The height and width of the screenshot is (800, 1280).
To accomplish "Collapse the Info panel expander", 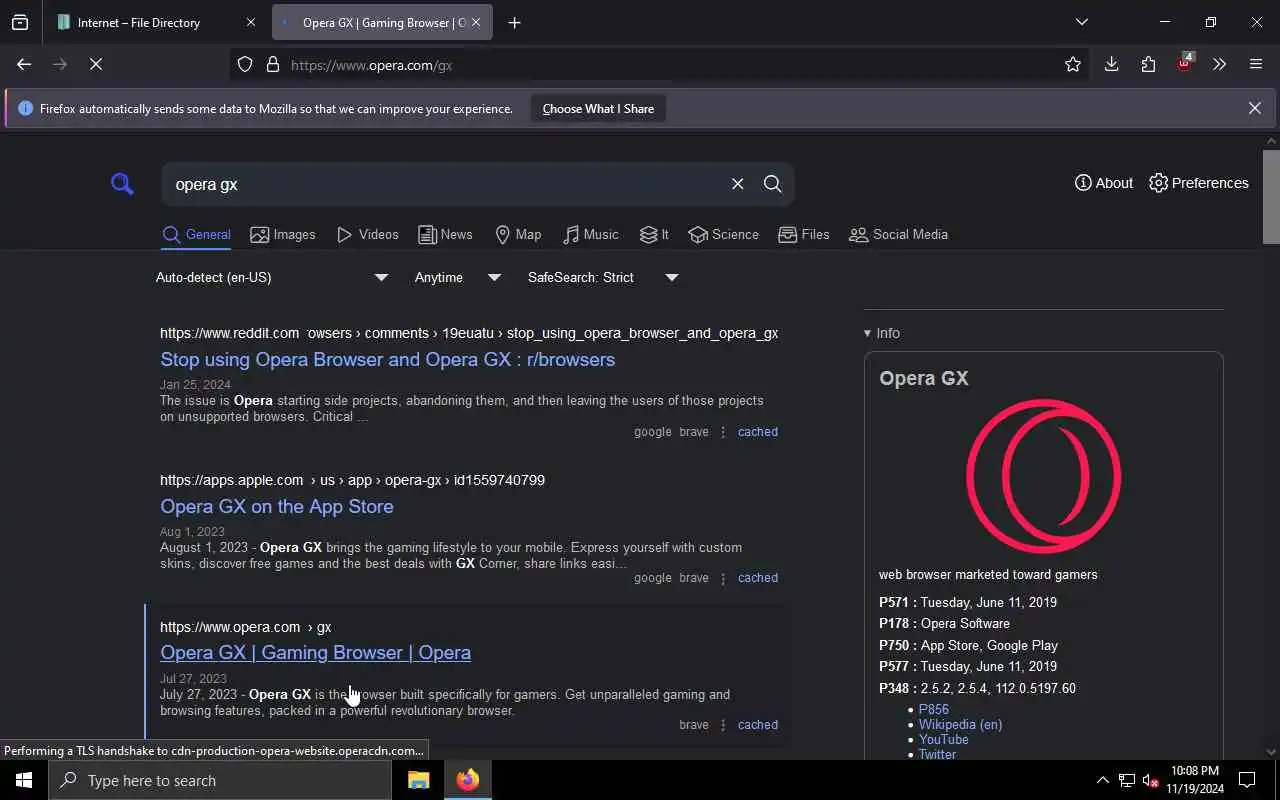I will 882,333.
